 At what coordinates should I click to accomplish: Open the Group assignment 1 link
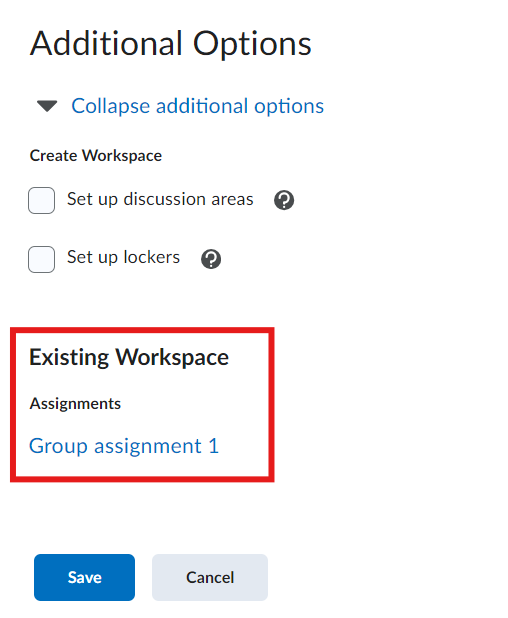coord(124,446)
